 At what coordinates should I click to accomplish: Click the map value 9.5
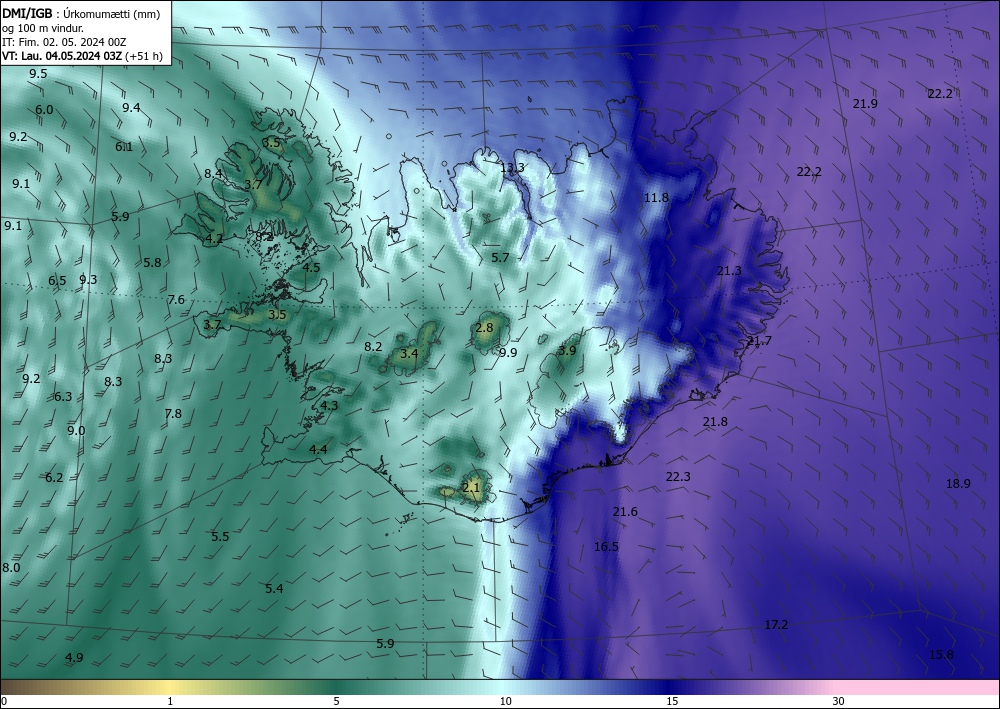(38, 74)
